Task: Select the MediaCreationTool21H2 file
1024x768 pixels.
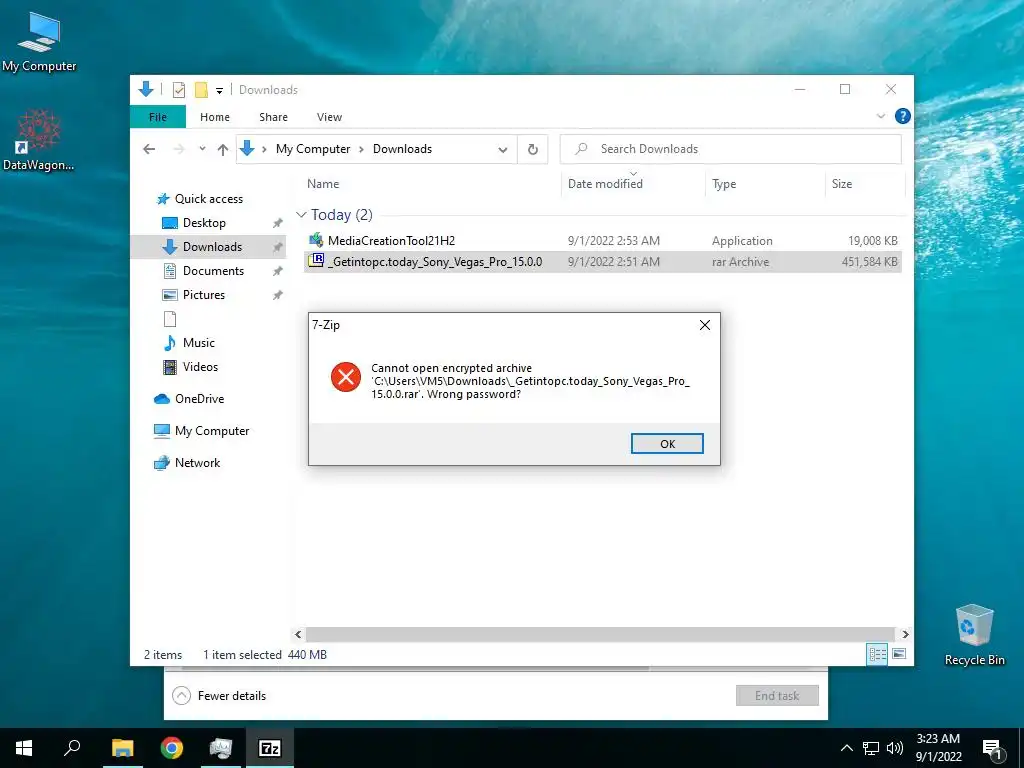Action: click(391, 240)
